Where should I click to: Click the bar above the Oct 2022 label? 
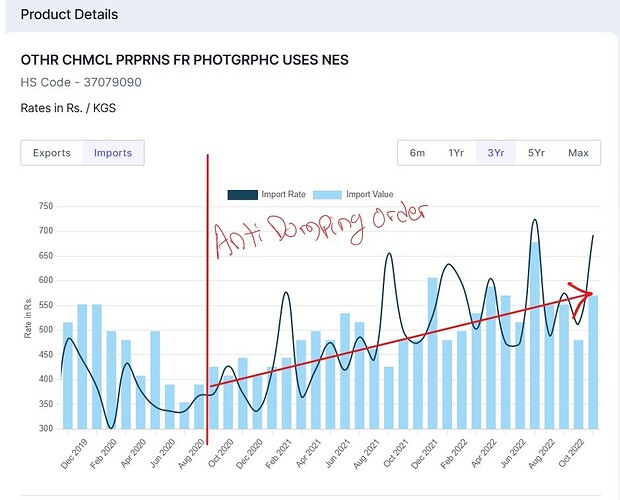578,384
